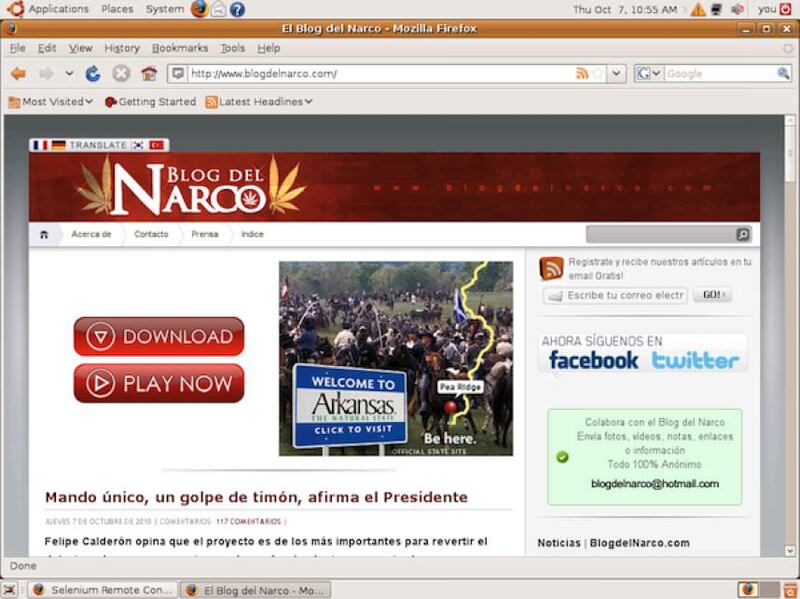Screen dimensions: 800x599
Task: Open the Acerca de page
Action: (x=91, y=234)
